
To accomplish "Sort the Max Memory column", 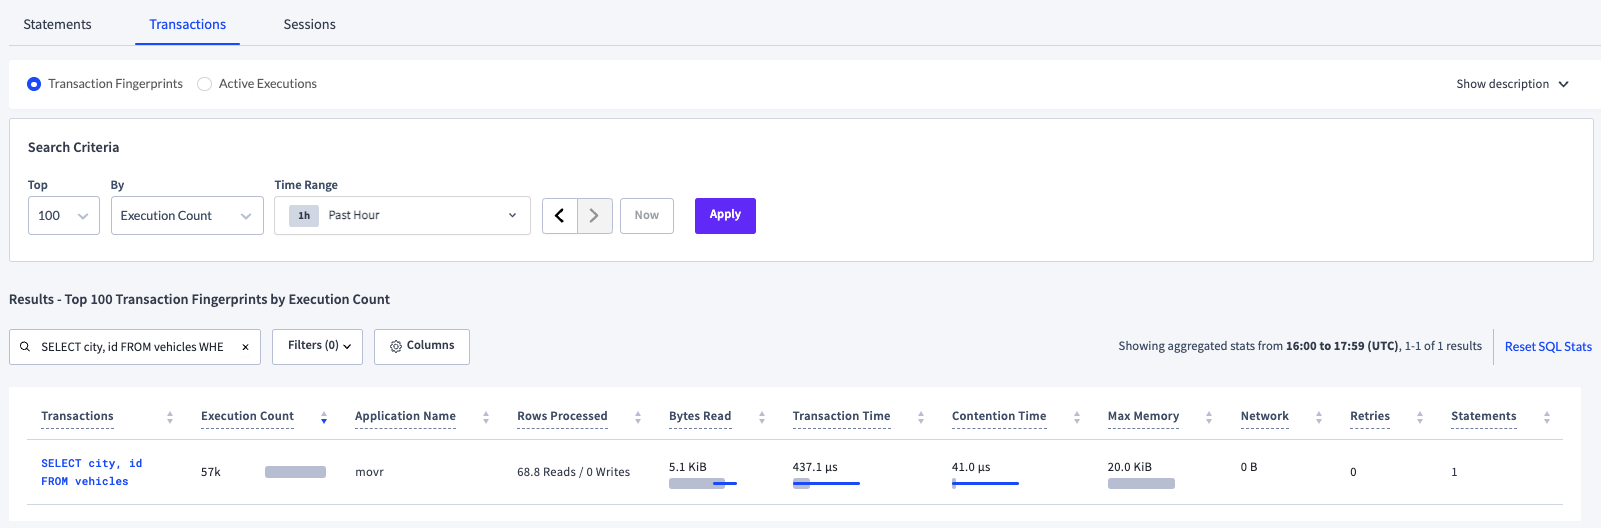I will (x=1209, y=418).
